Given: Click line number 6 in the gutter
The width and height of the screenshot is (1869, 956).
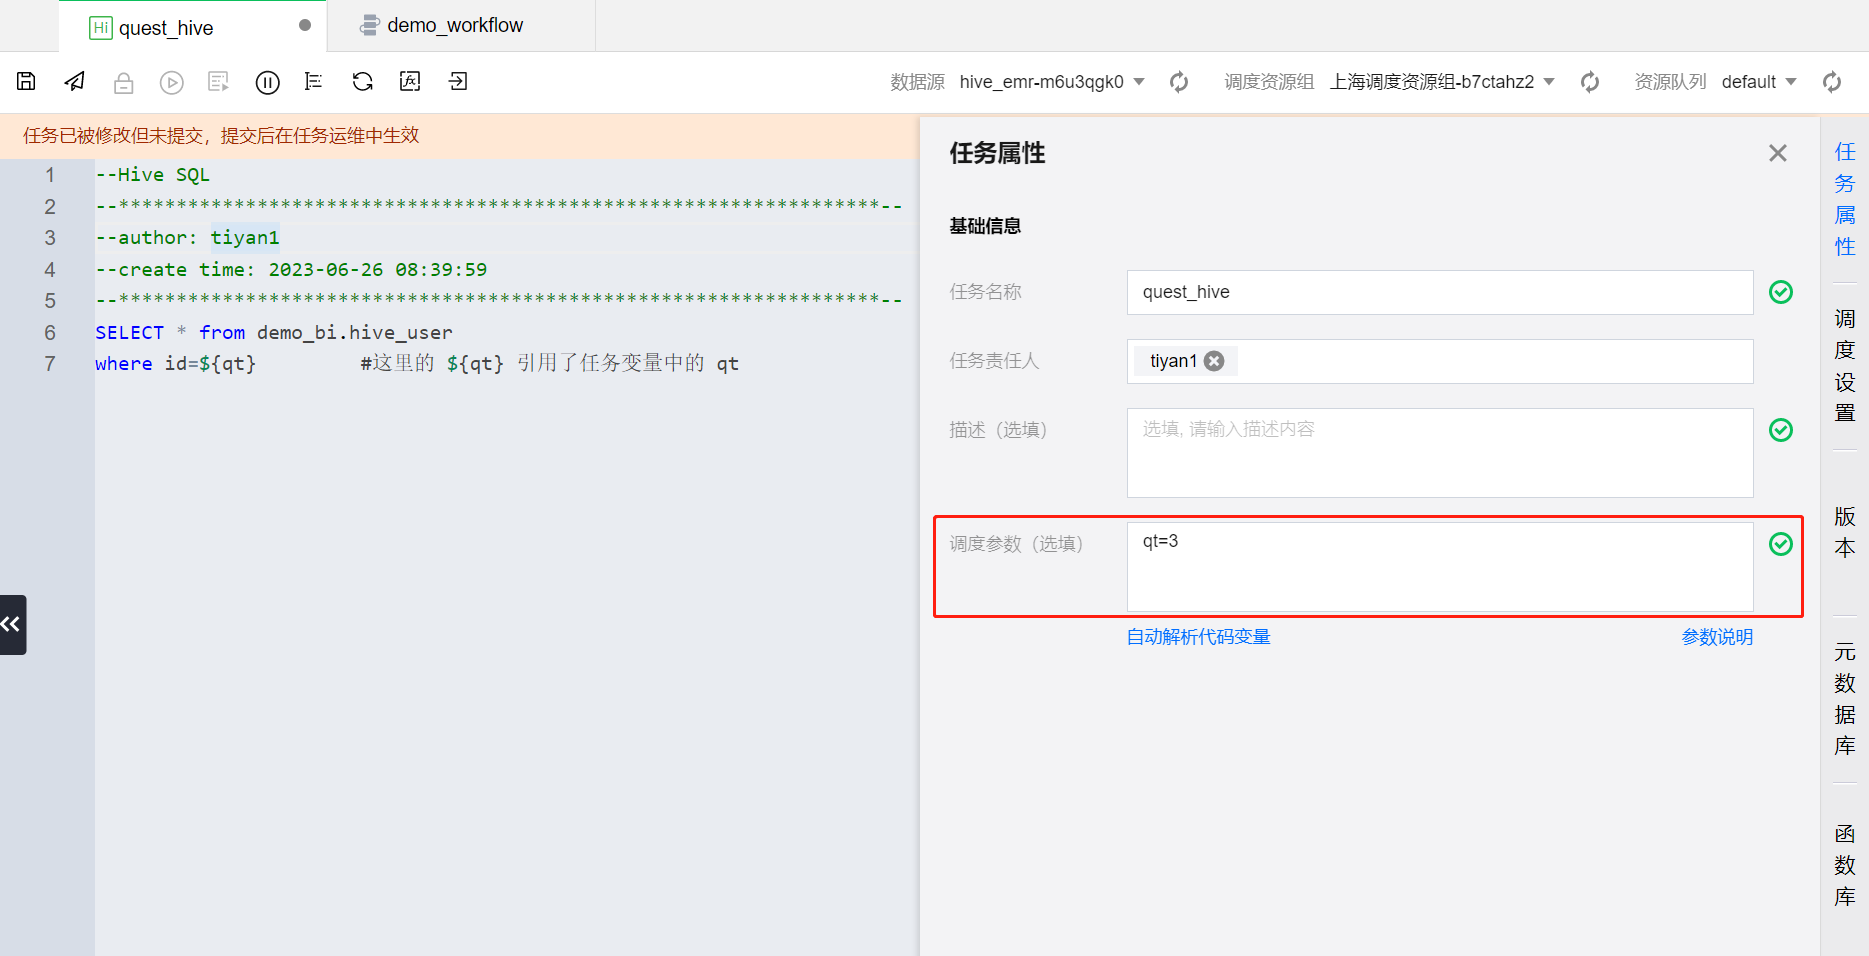Looking at the screenshot, I should (50, 333).
